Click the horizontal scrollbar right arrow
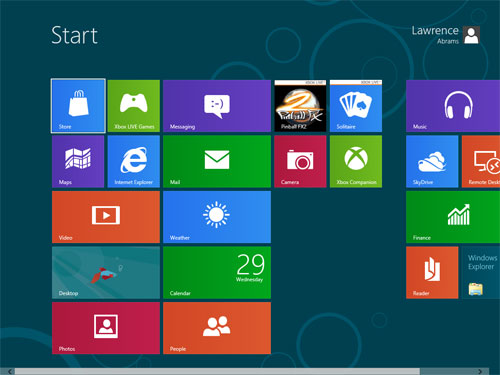 480,371
